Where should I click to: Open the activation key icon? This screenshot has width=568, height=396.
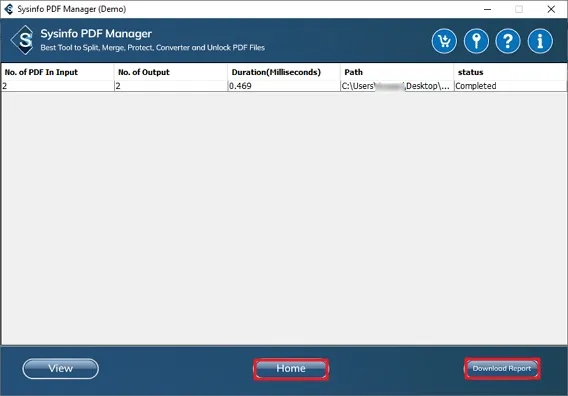(x=476, y=41)
